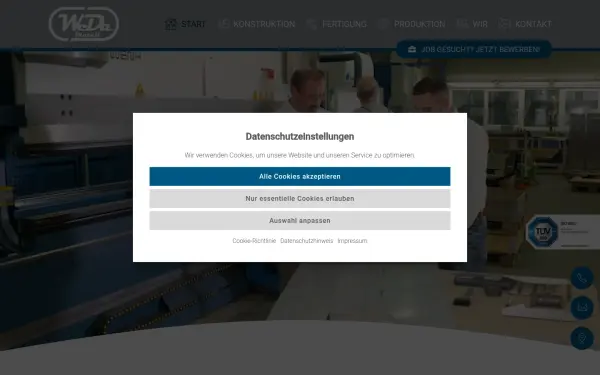The width and height of the screenshot is (600, 375).
Task: Click the icon beside PRODUKTION
Action: [x=383, y=24]
